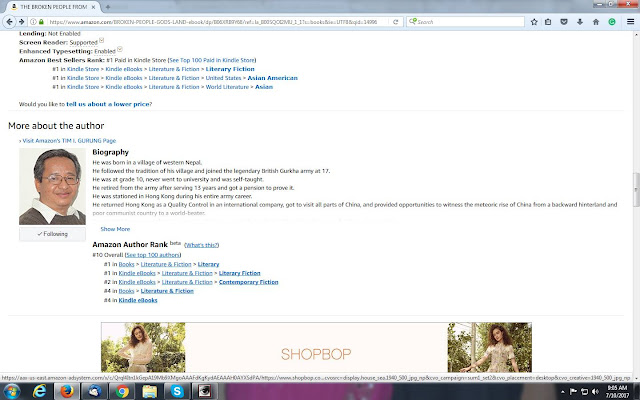The image size is (640, 400).
Task: Open the last pinned taskbar app icon
Action: pos(205,392)
